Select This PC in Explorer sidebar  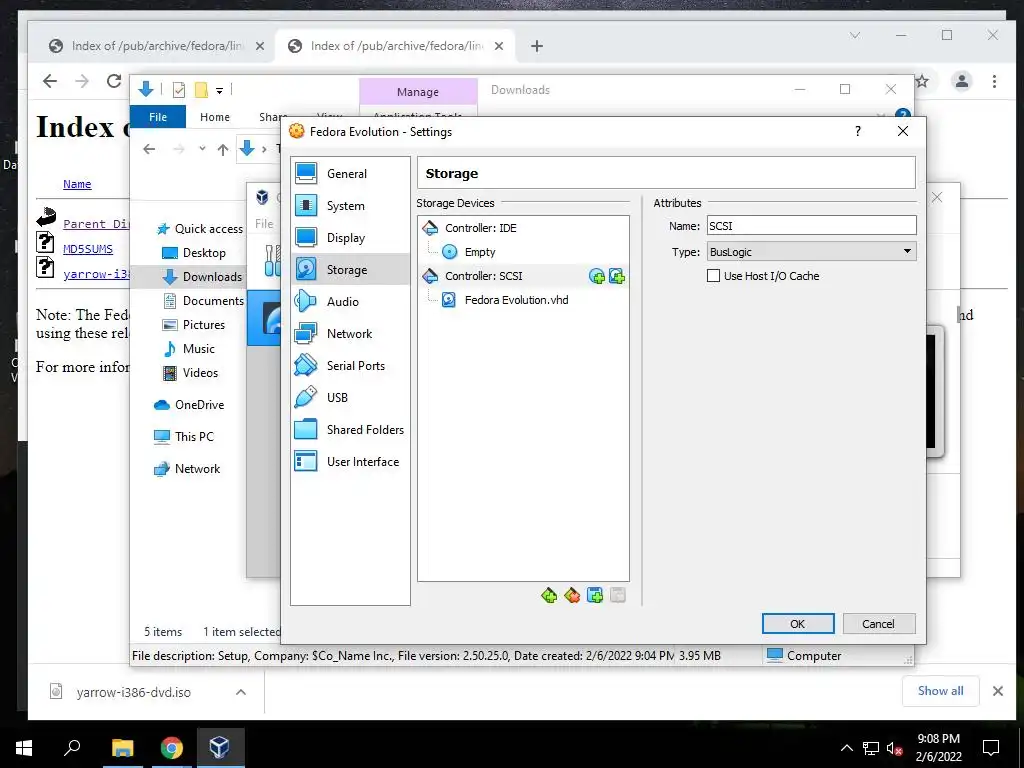click(x=184, y=437)
